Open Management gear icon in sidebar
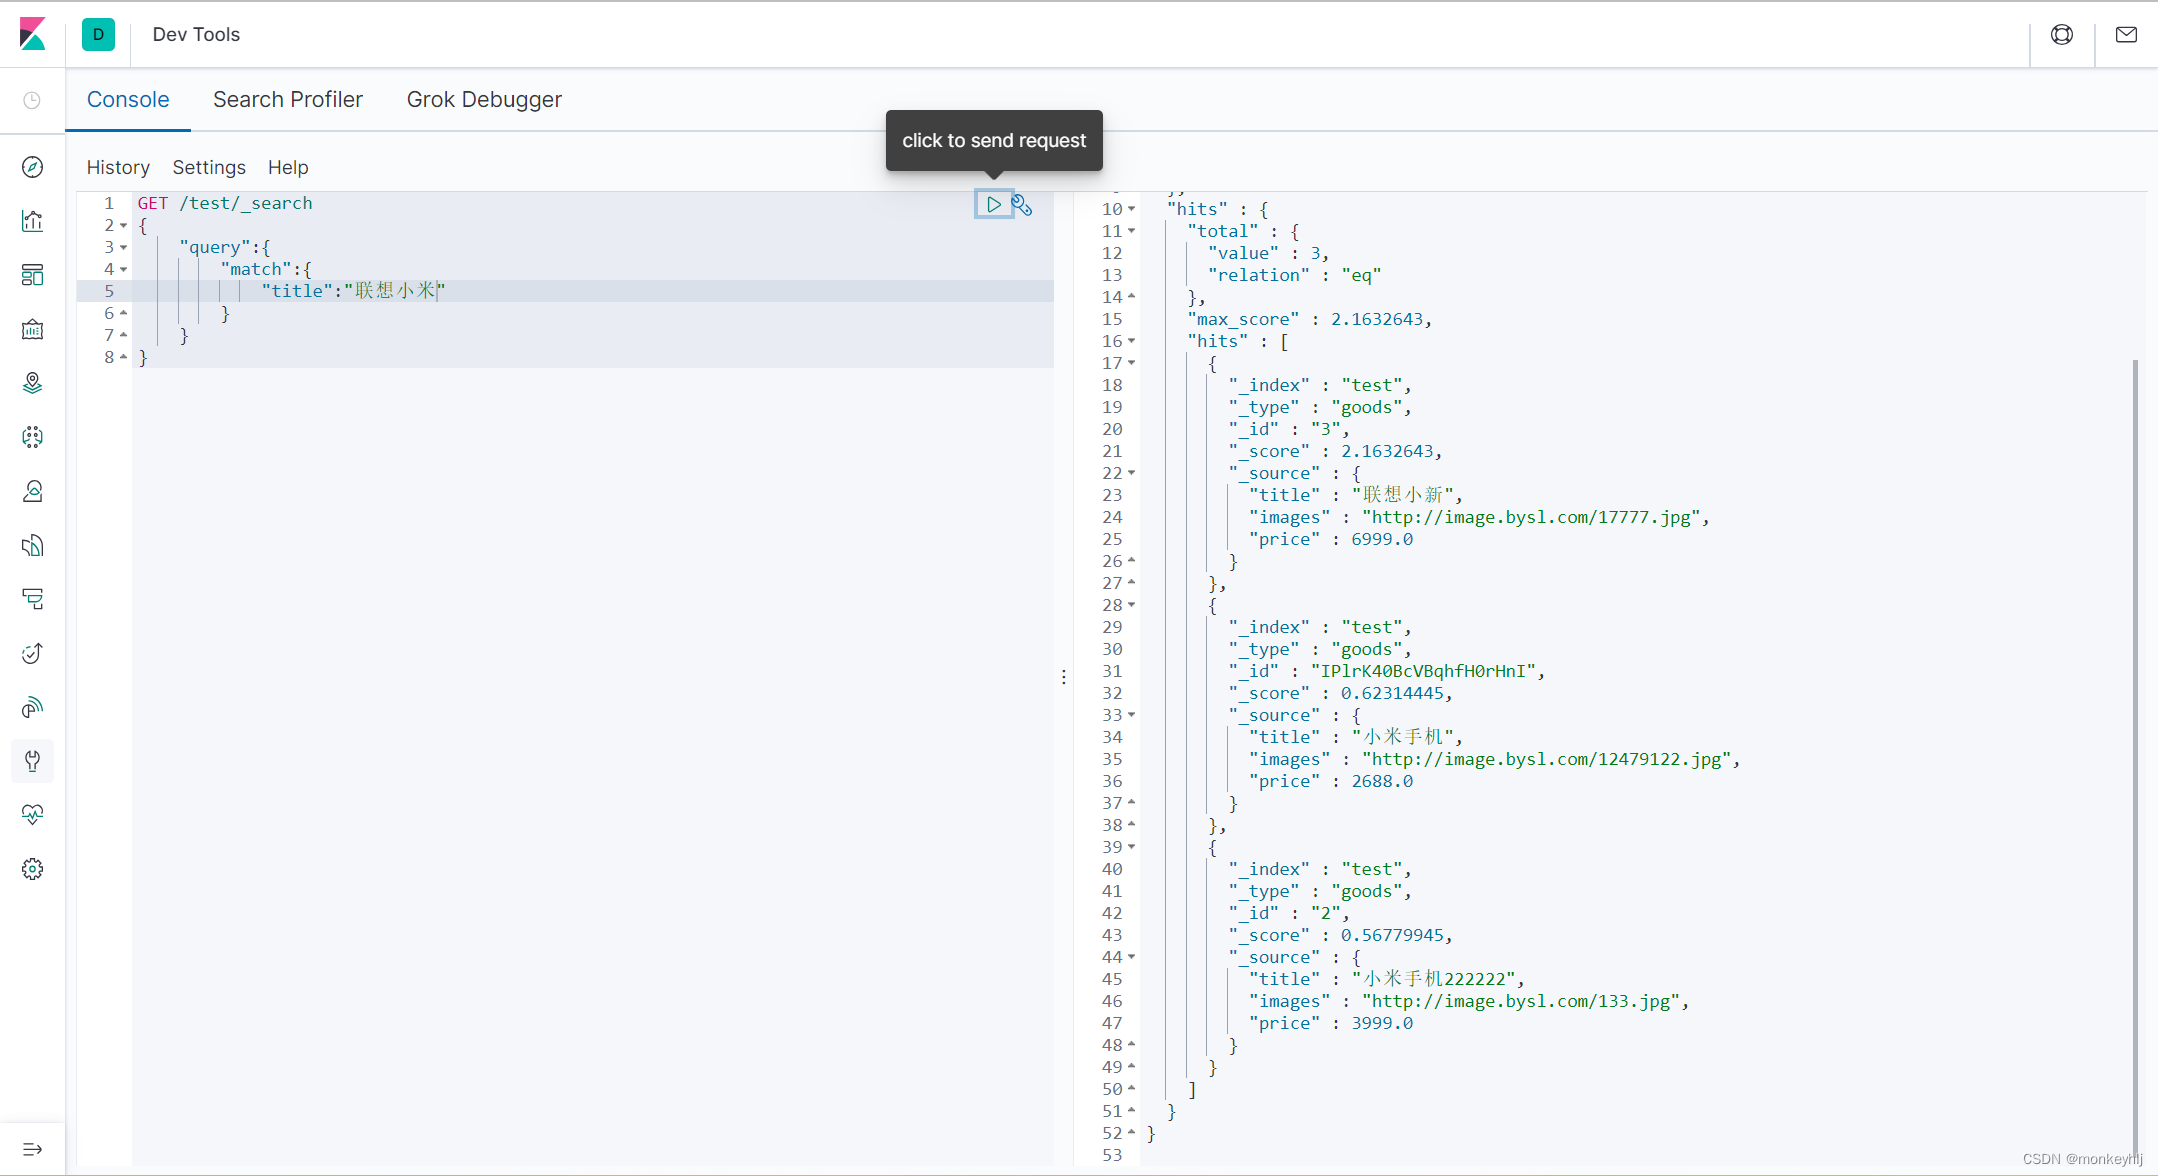The image size is (2158, 1176). pos(32,869)
